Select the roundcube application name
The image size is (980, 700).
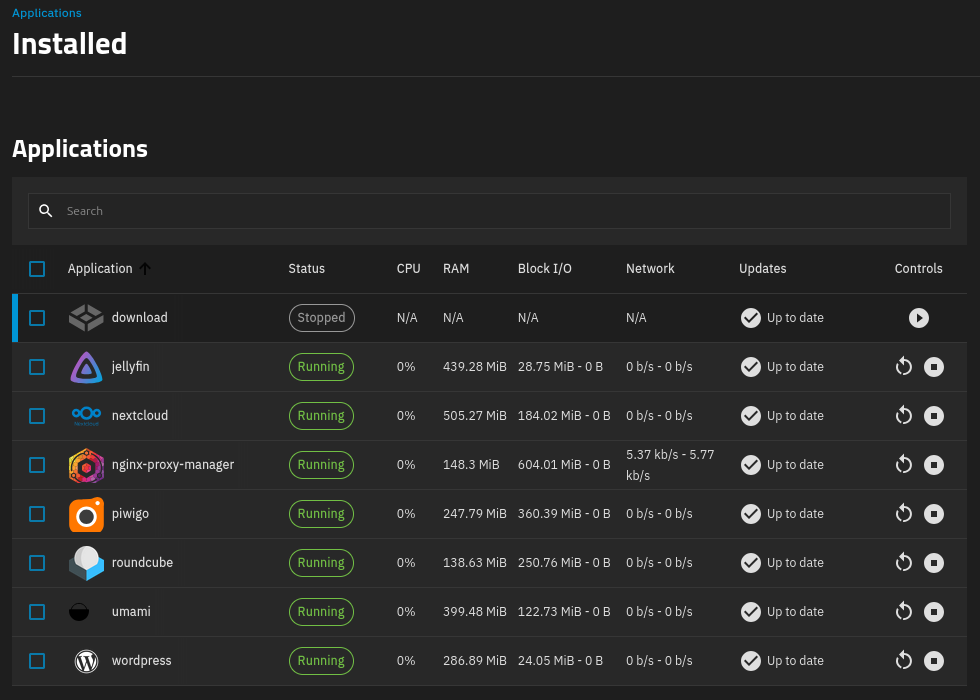coord(142,562)
